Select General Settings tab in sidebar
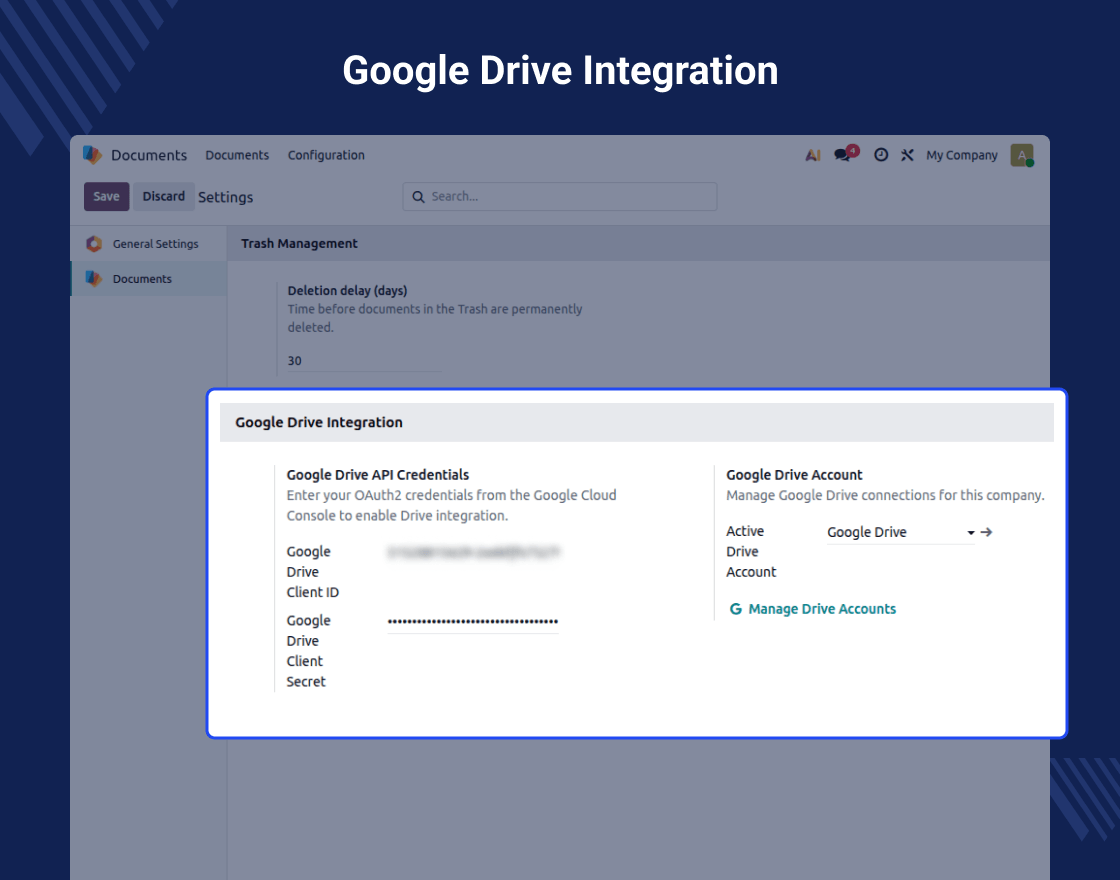The image size is (1120, 880). point(149,244)
